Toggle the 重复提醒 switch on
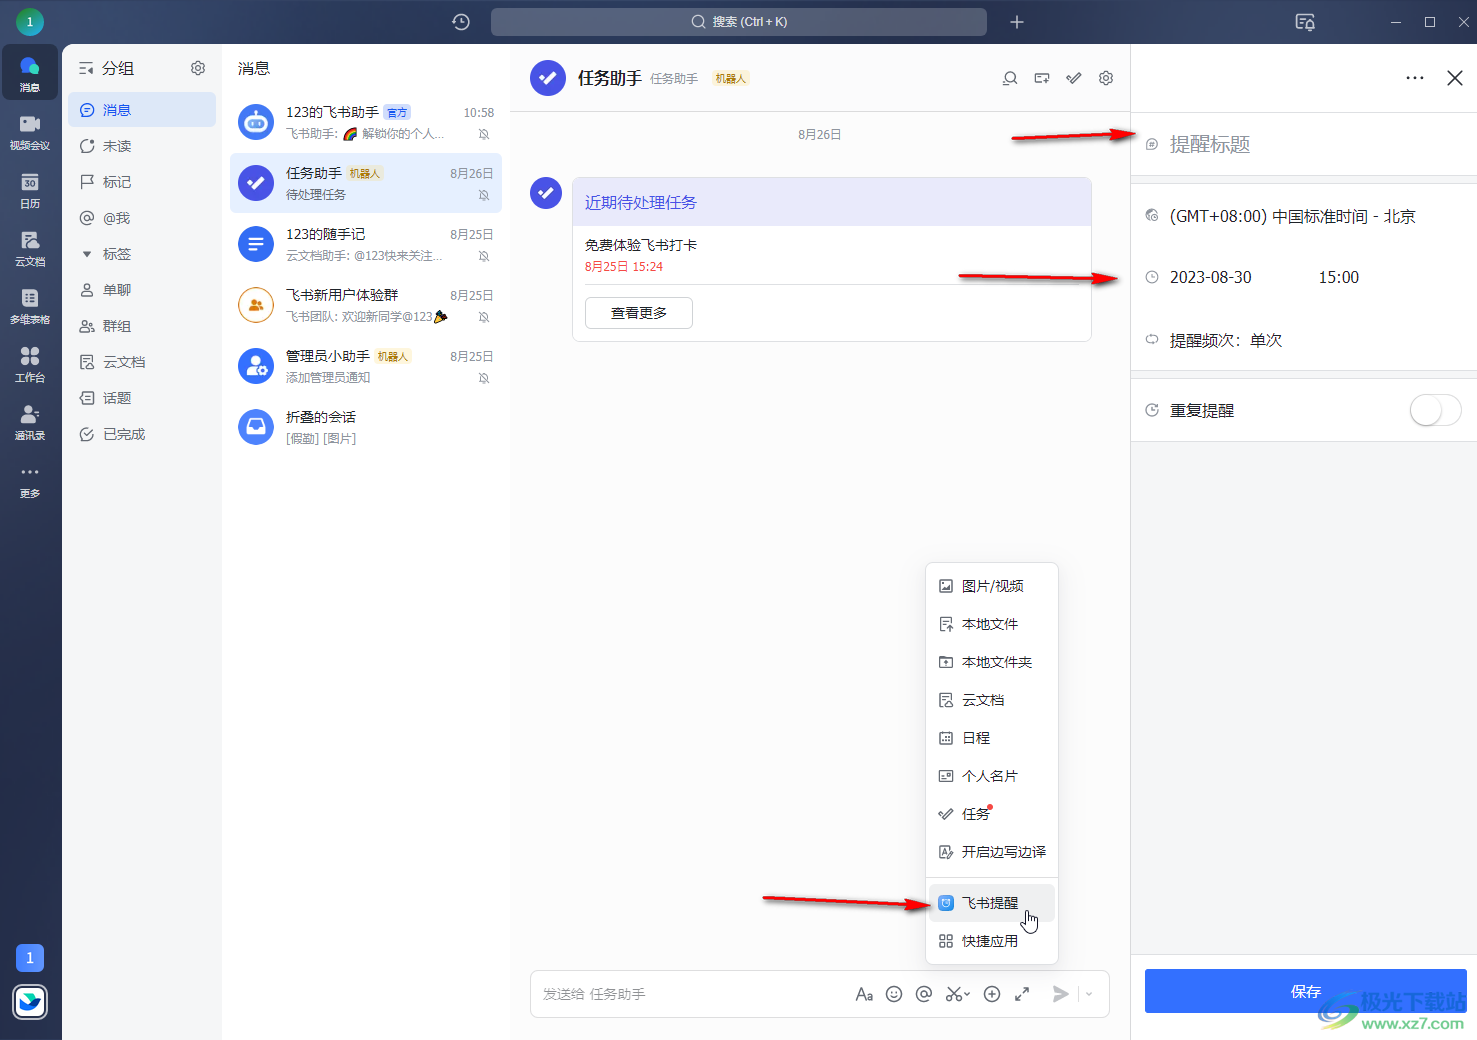The width and height of the screenshot is (1477, 1040). 1435,410
